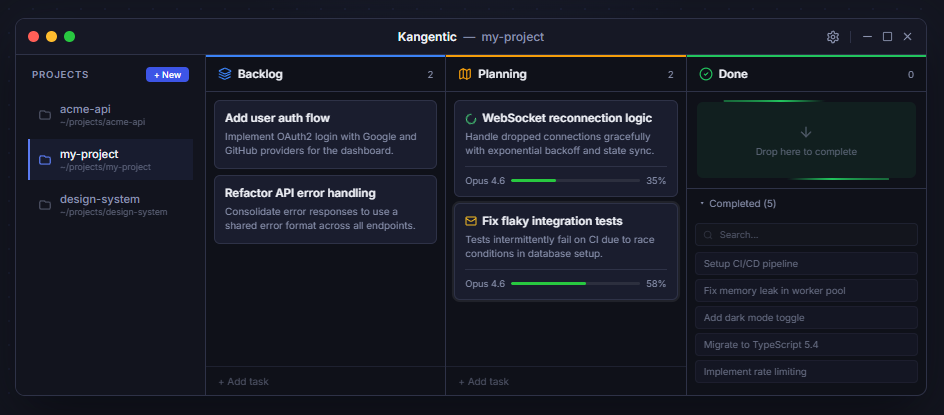Open completed task Implement rate limiting
Screen dimensions: 944x415
[806, 372]
